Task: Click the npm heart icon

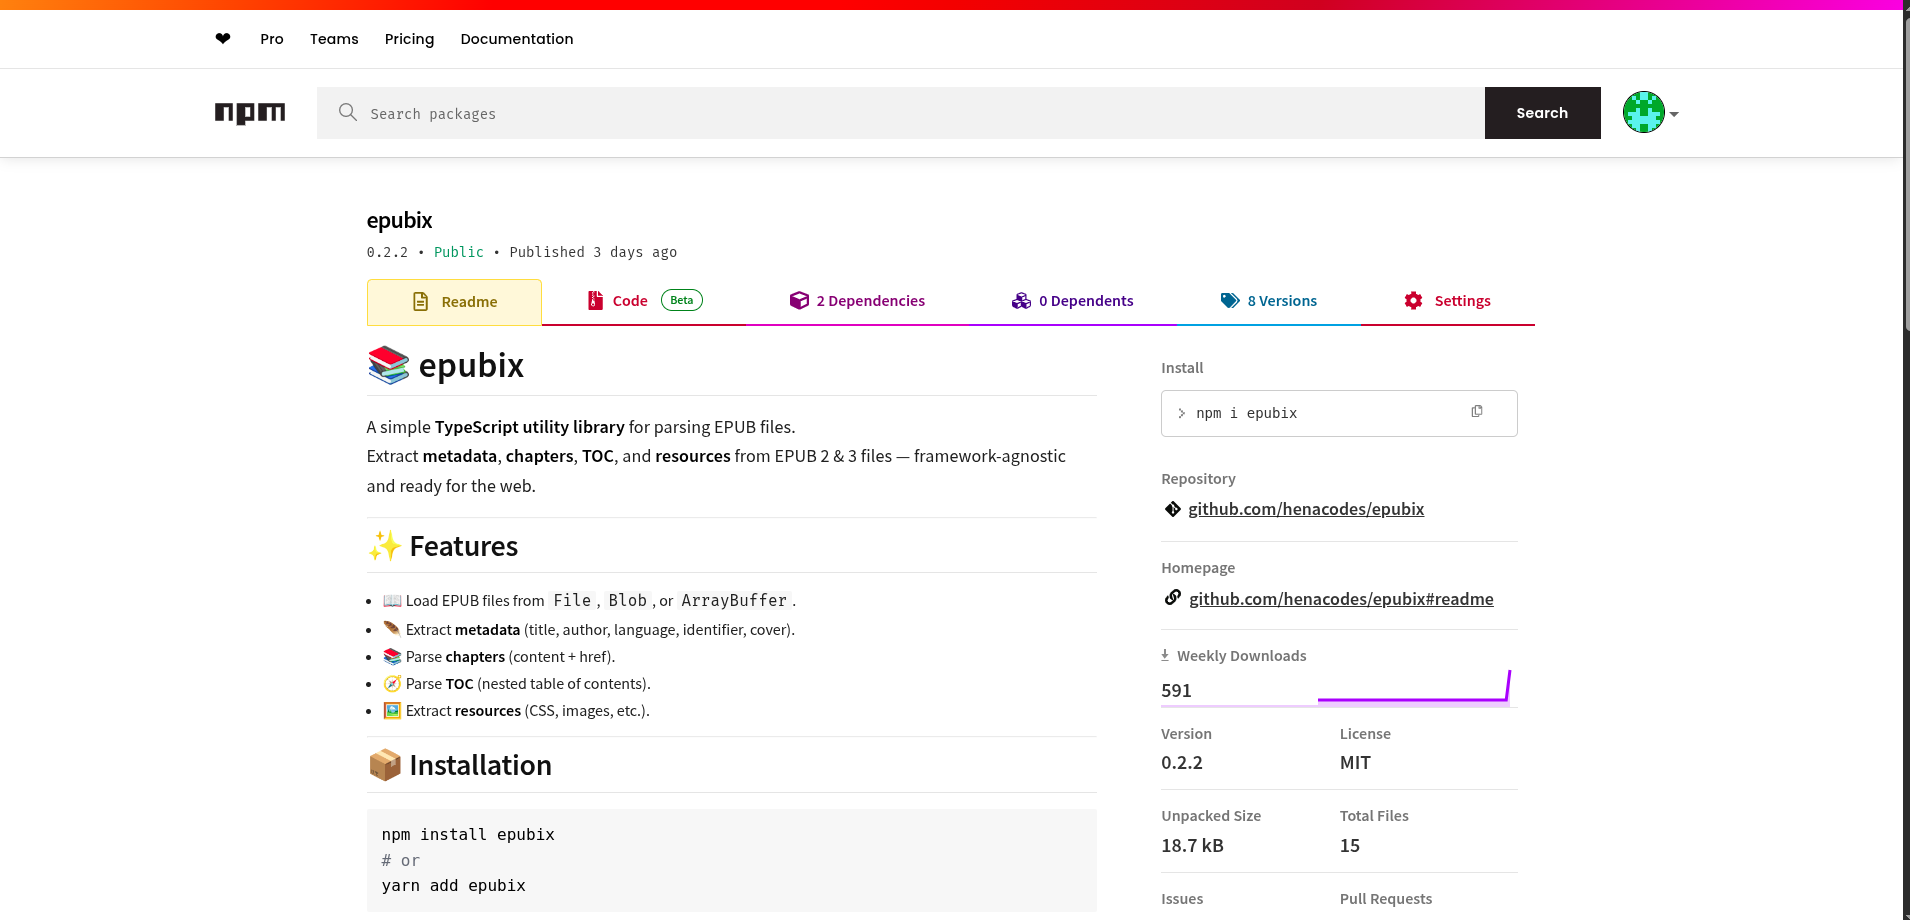Action: [222, 38]
